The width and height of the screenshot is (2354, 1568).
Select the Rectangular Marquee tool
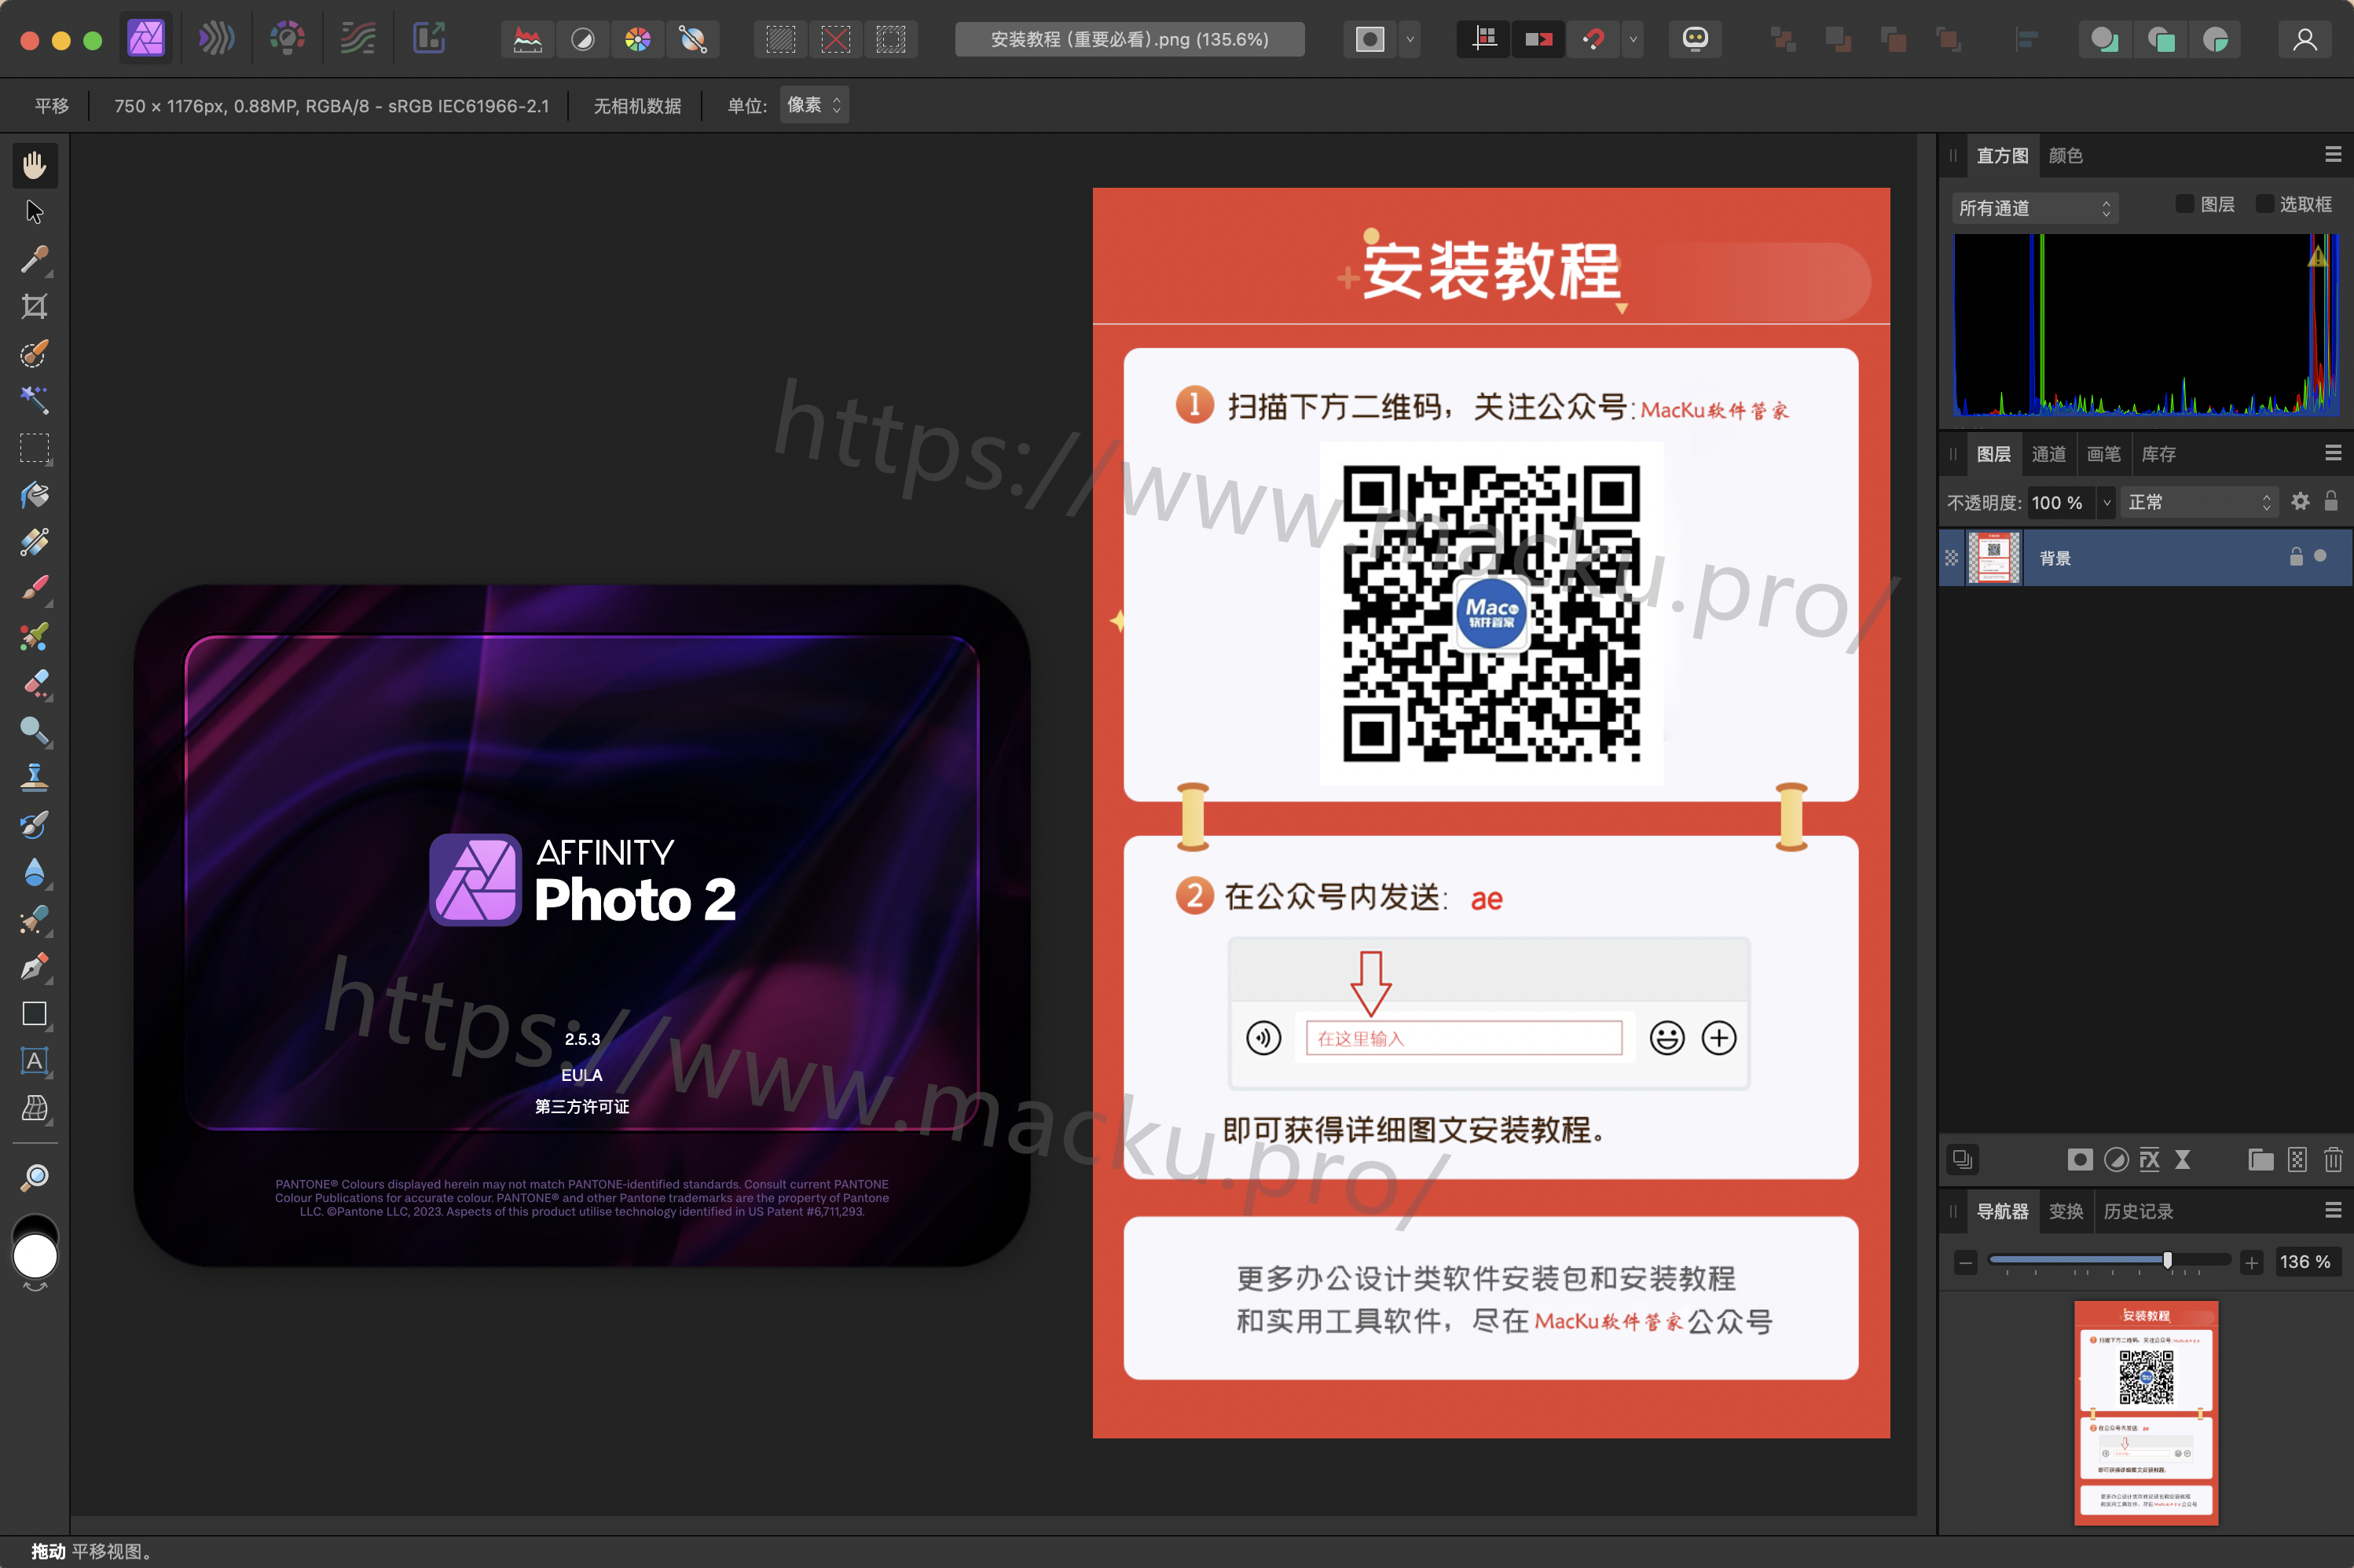[35, 448]
